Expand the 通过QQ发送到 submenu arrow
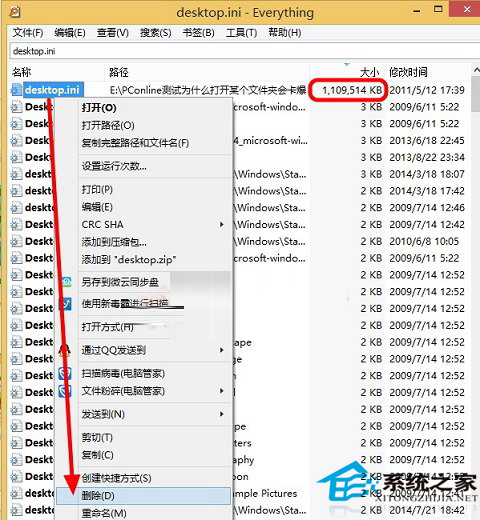The image size is (480, 520). [222, 350]
